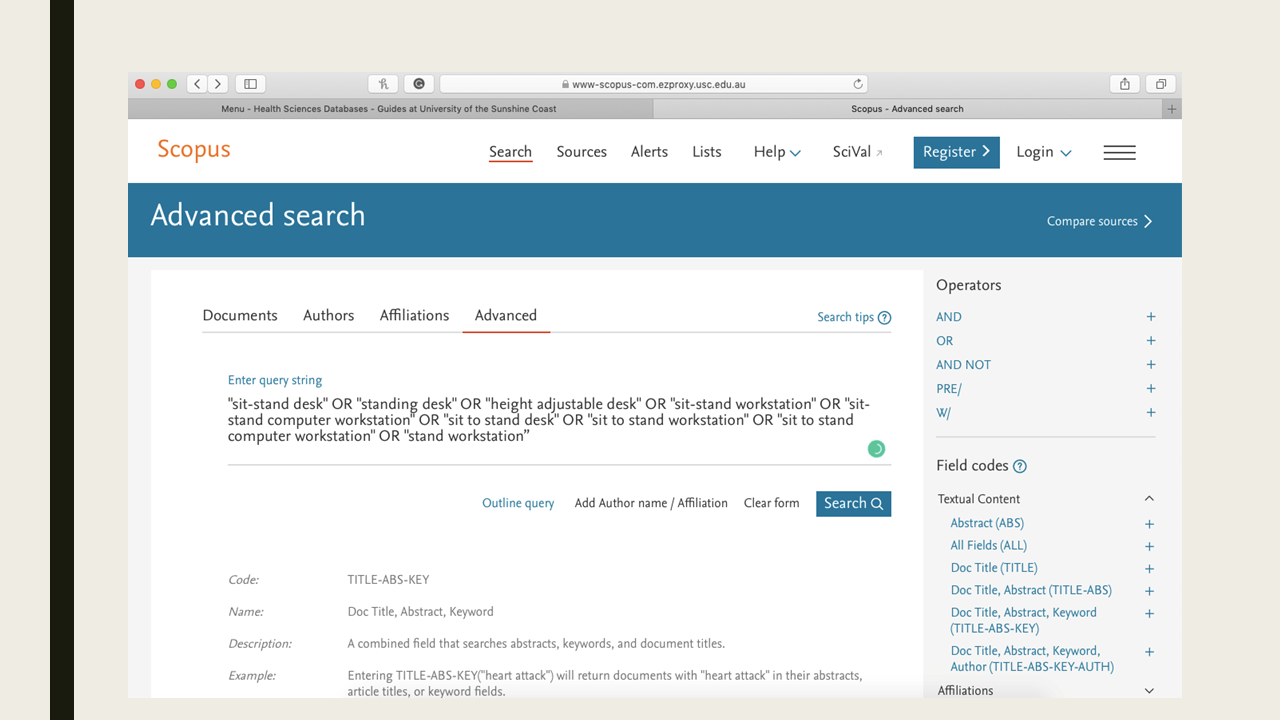This screenshot has height=720, width=1280.
Task: Click Add Author name / Affiliation
Action: coord(651,503)
